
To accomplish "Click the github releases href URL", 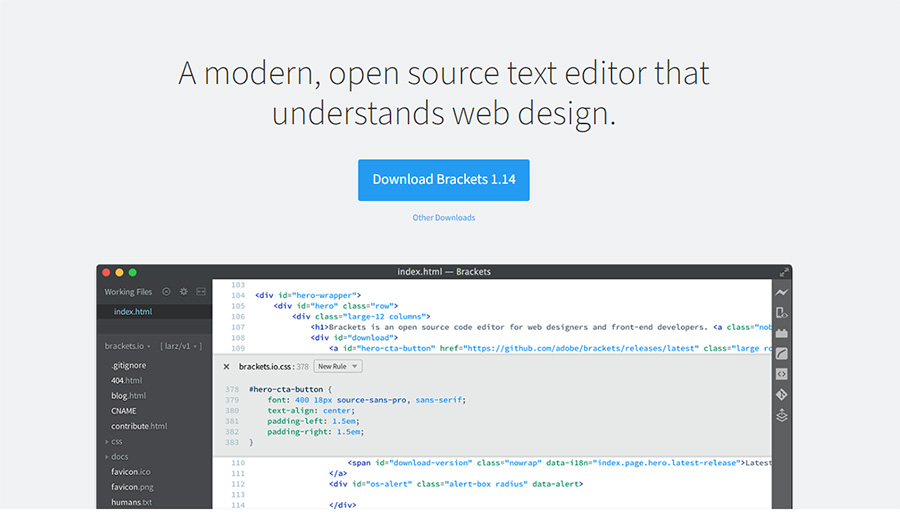I will pos(581,348).
